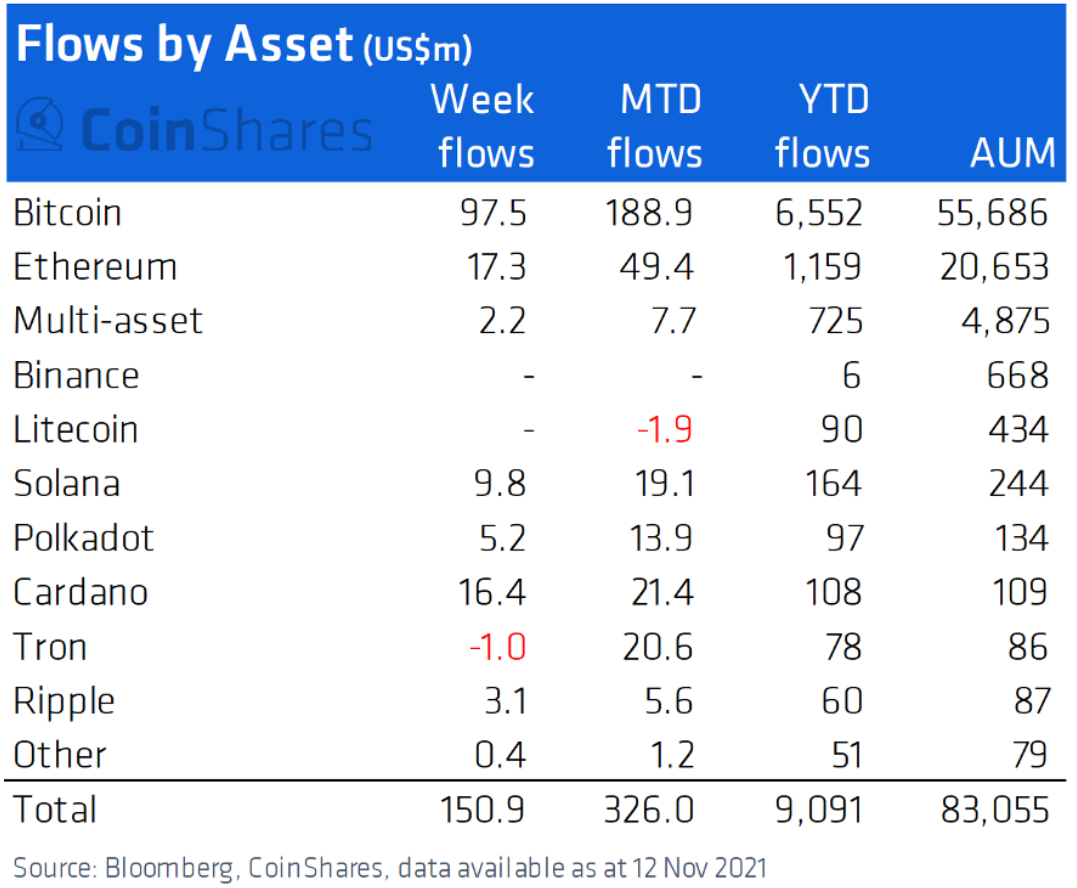Click the Multi-asset row label
The width and height of the screenshot is (1077, 888).
tap(108, 321)
